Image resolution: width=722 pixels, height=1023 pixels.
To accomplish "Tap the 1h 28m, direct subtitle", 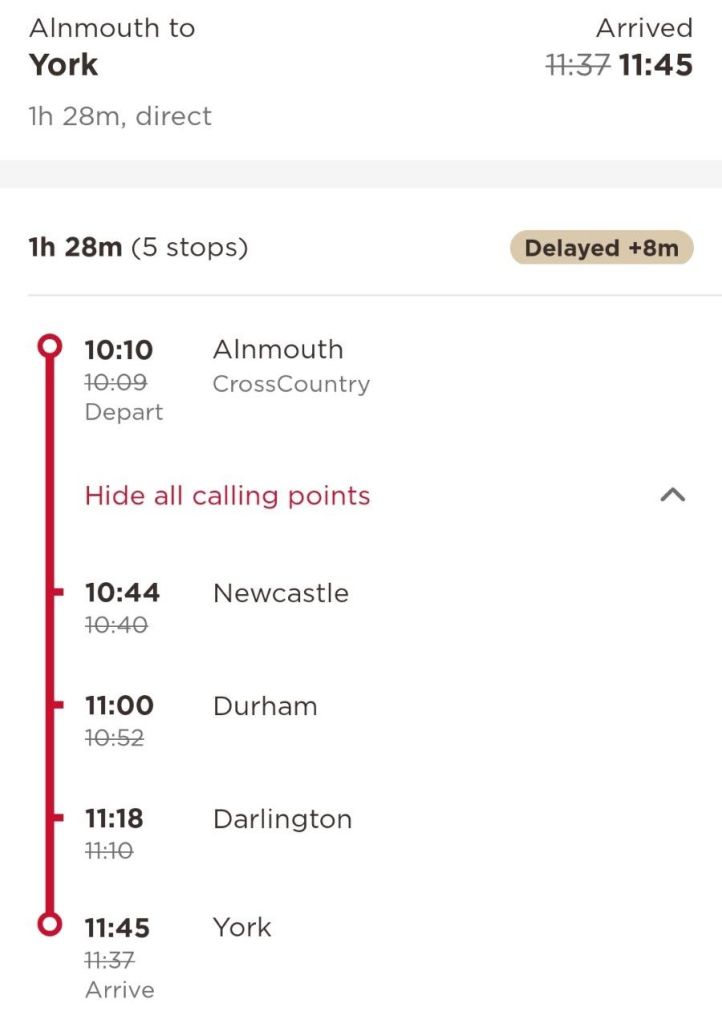I will coord(120,116).
